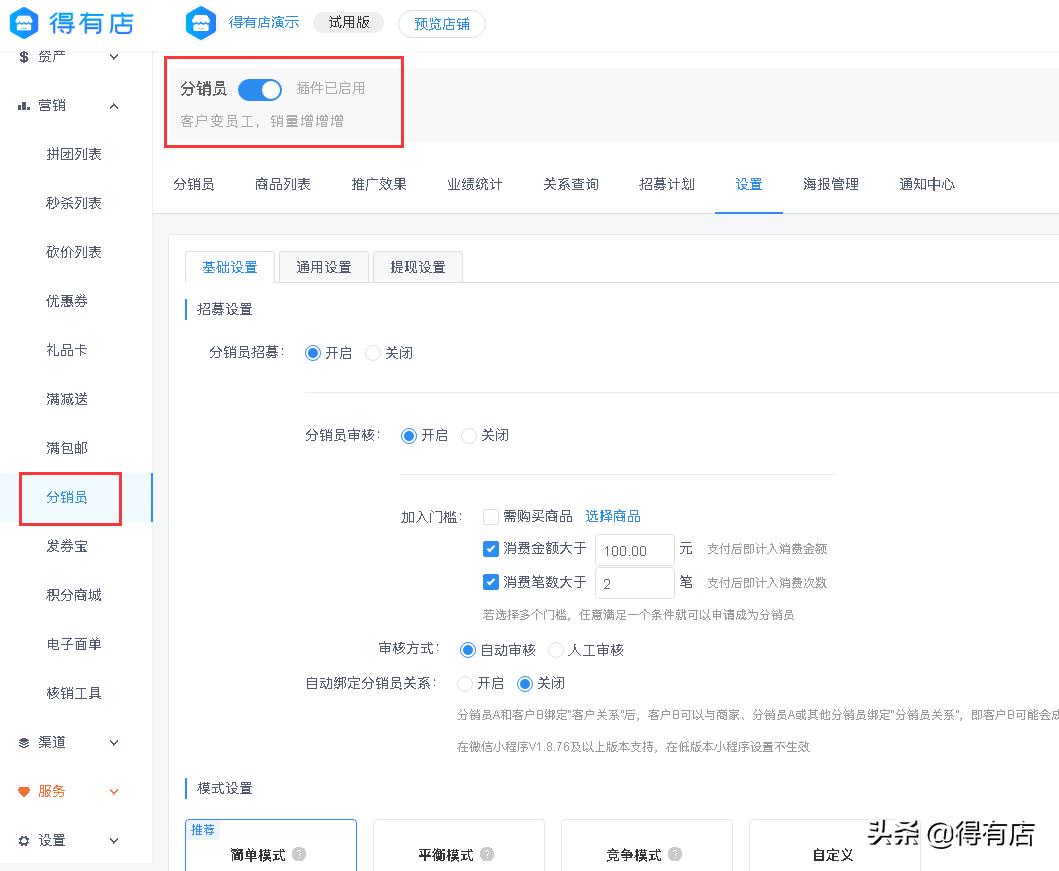Disable the 分销员 plugin toggle
Viewport: 1059px width, 871px height.
[260, 89]
